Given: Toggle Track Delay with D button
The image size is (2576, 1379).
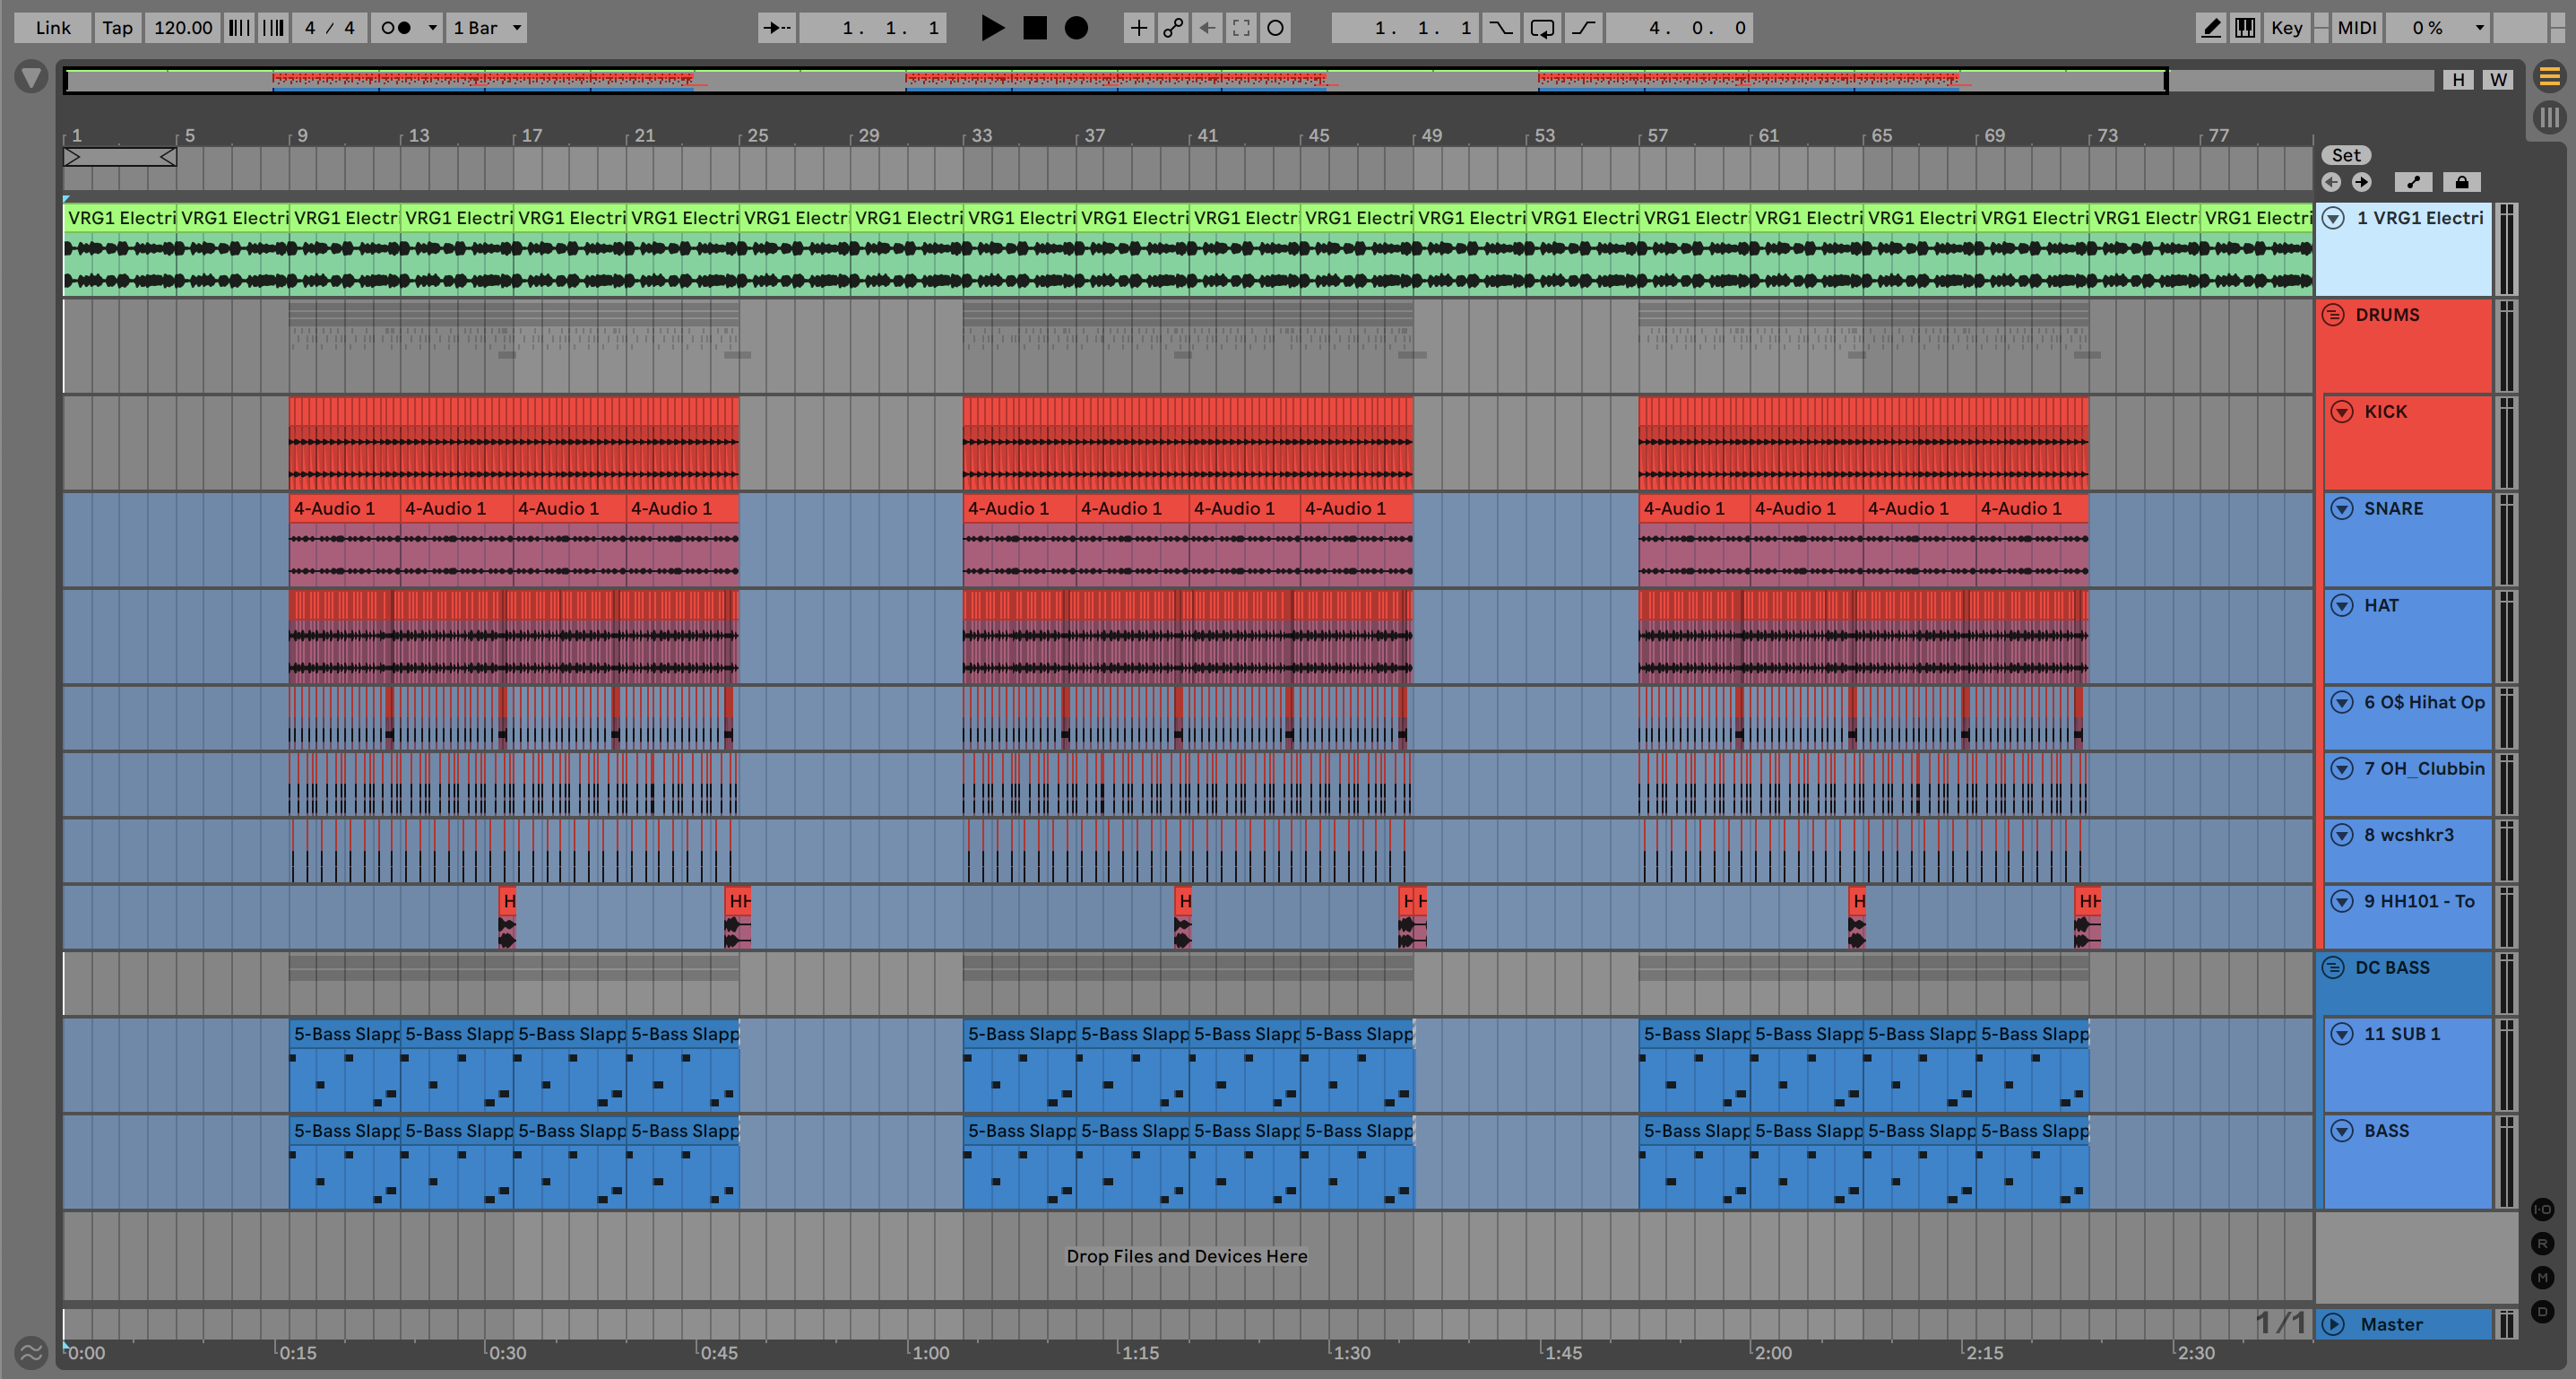Looking at the screenshot, I should click(x=2543, y=1312).
